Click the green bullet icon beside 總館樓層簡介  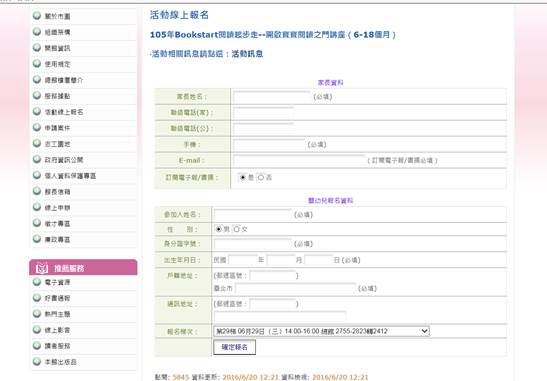(37, 80)
